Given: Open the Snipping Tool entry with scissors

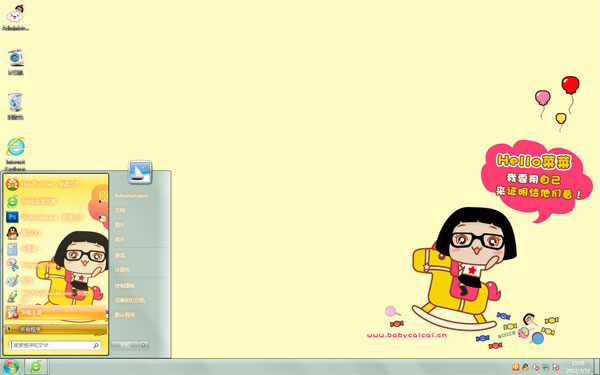Looking at the screenshot, I should click(56, 265).
